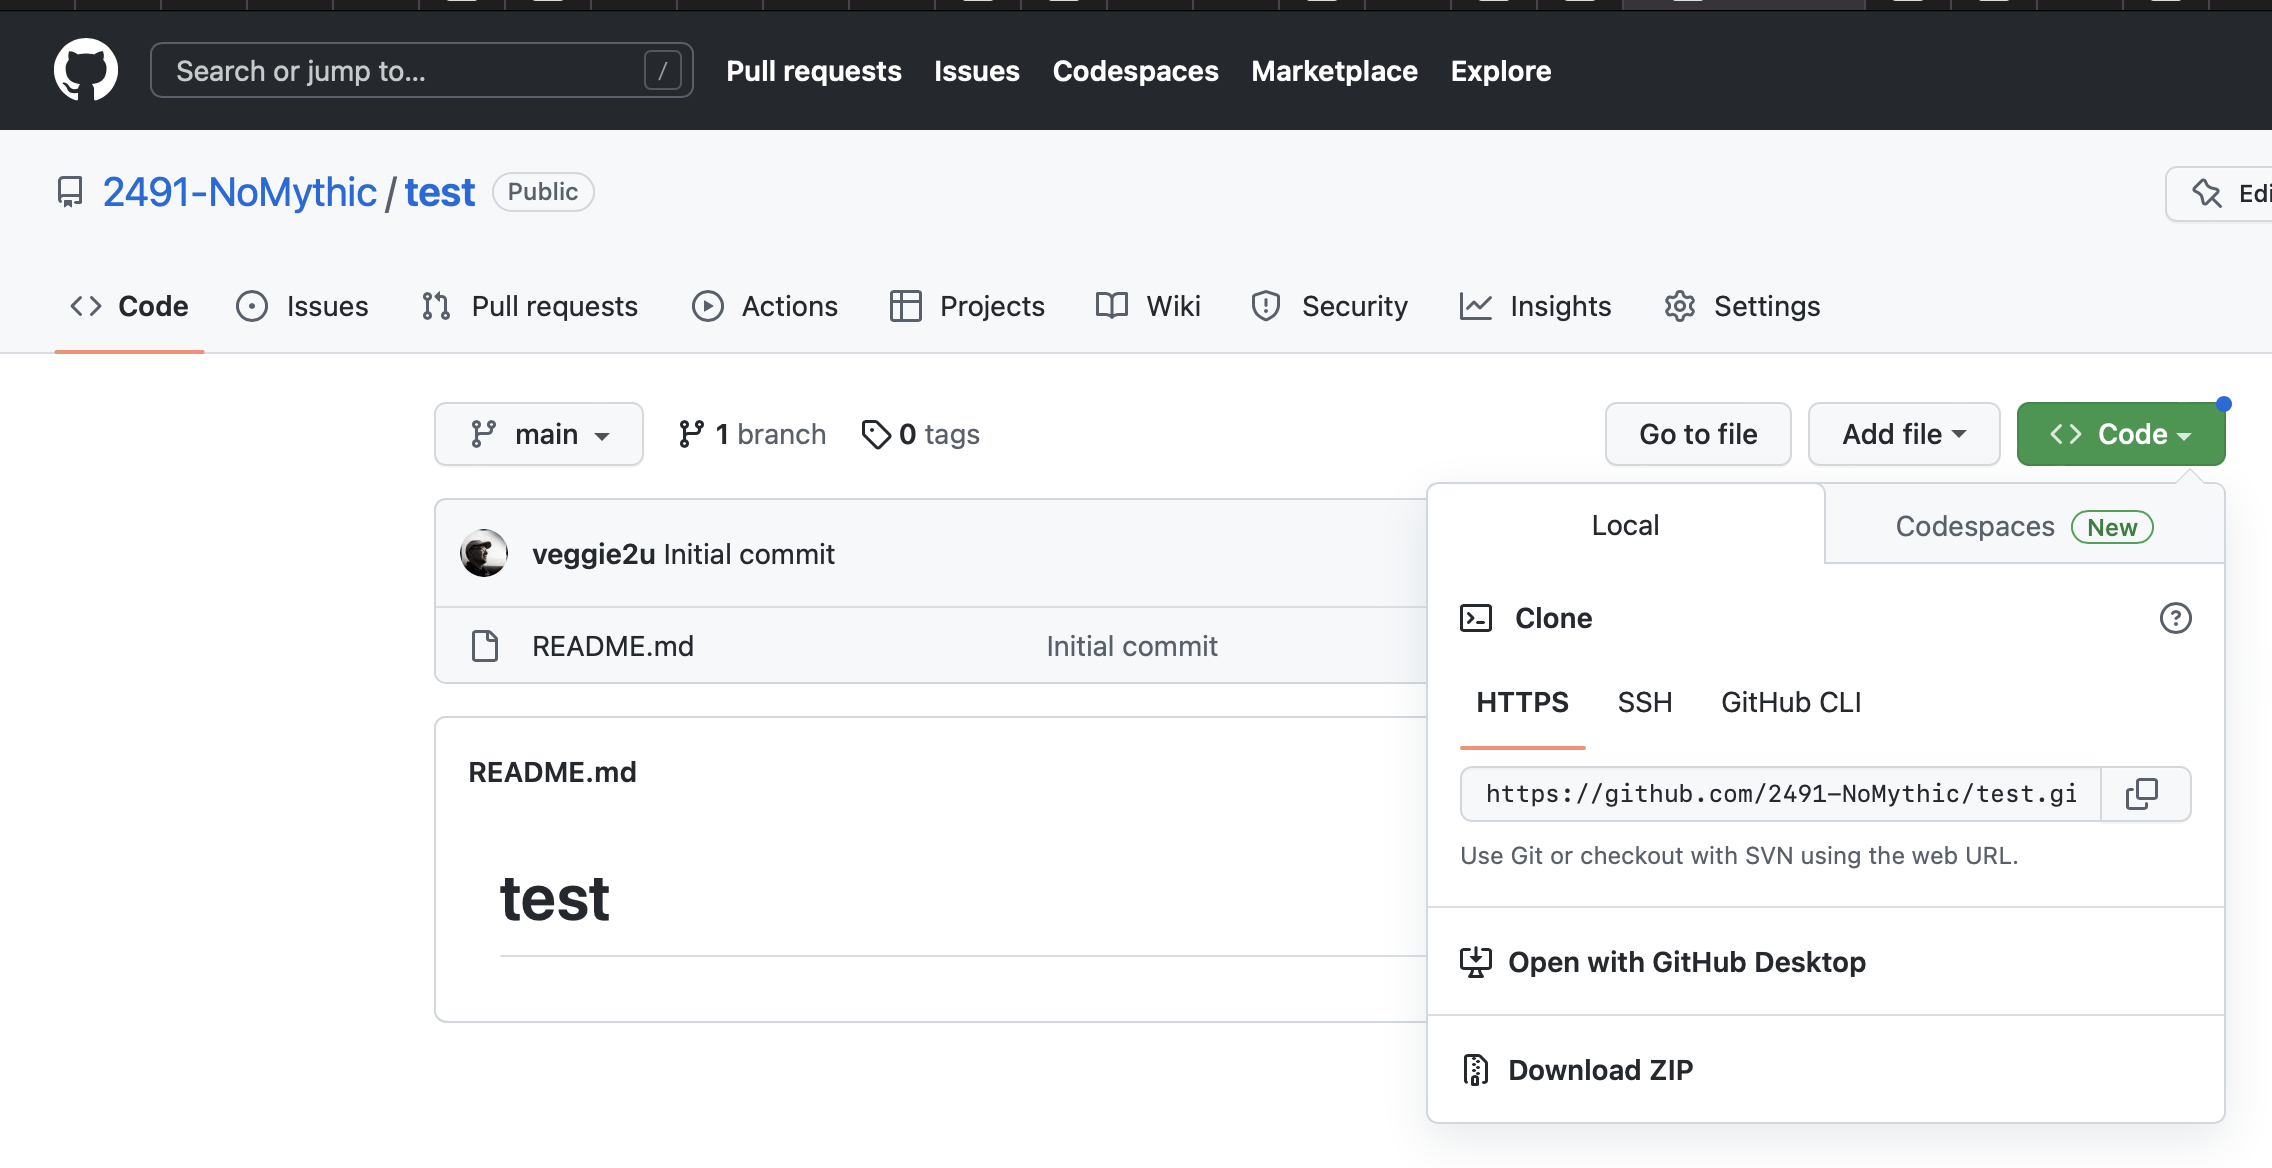Click the Pull requests tab icon
2272x1168 pixels.
[436, 306]
